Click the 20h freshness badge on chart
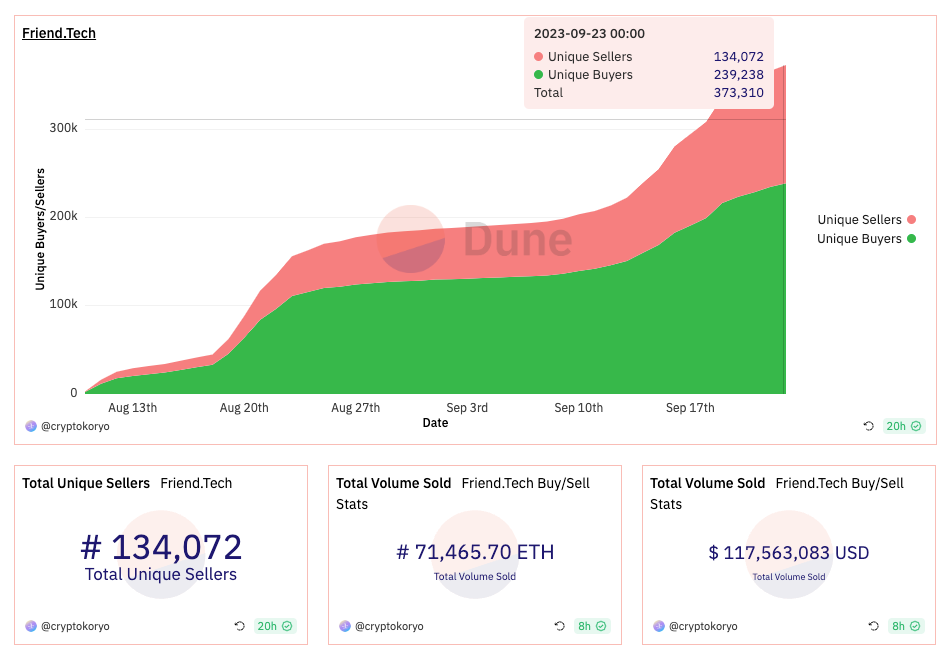The image size is (950, 664). click(x=903, y=426)
